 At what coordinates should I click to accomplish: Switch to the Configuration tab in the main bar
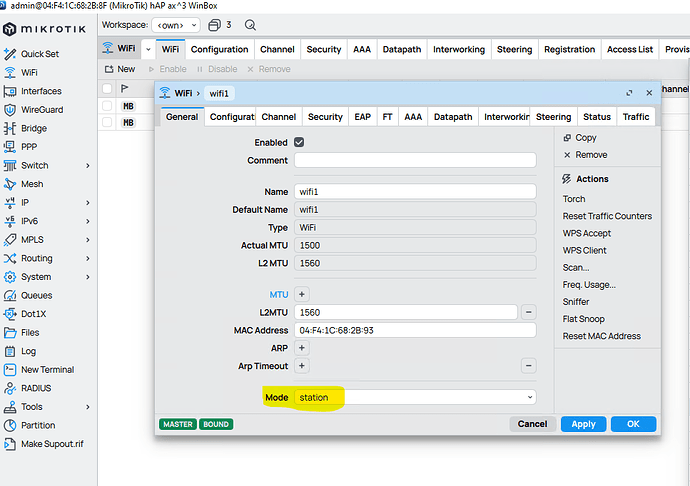[220, 49]
